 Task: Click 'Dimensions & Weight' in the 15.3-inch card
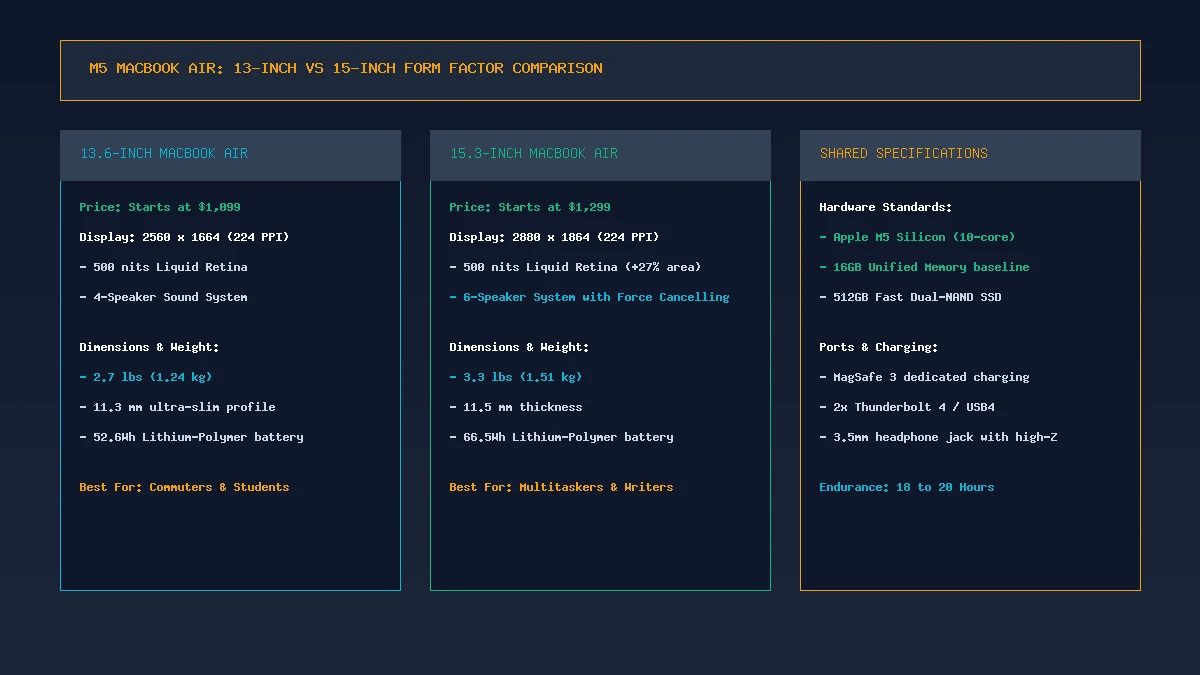point(519,347)
